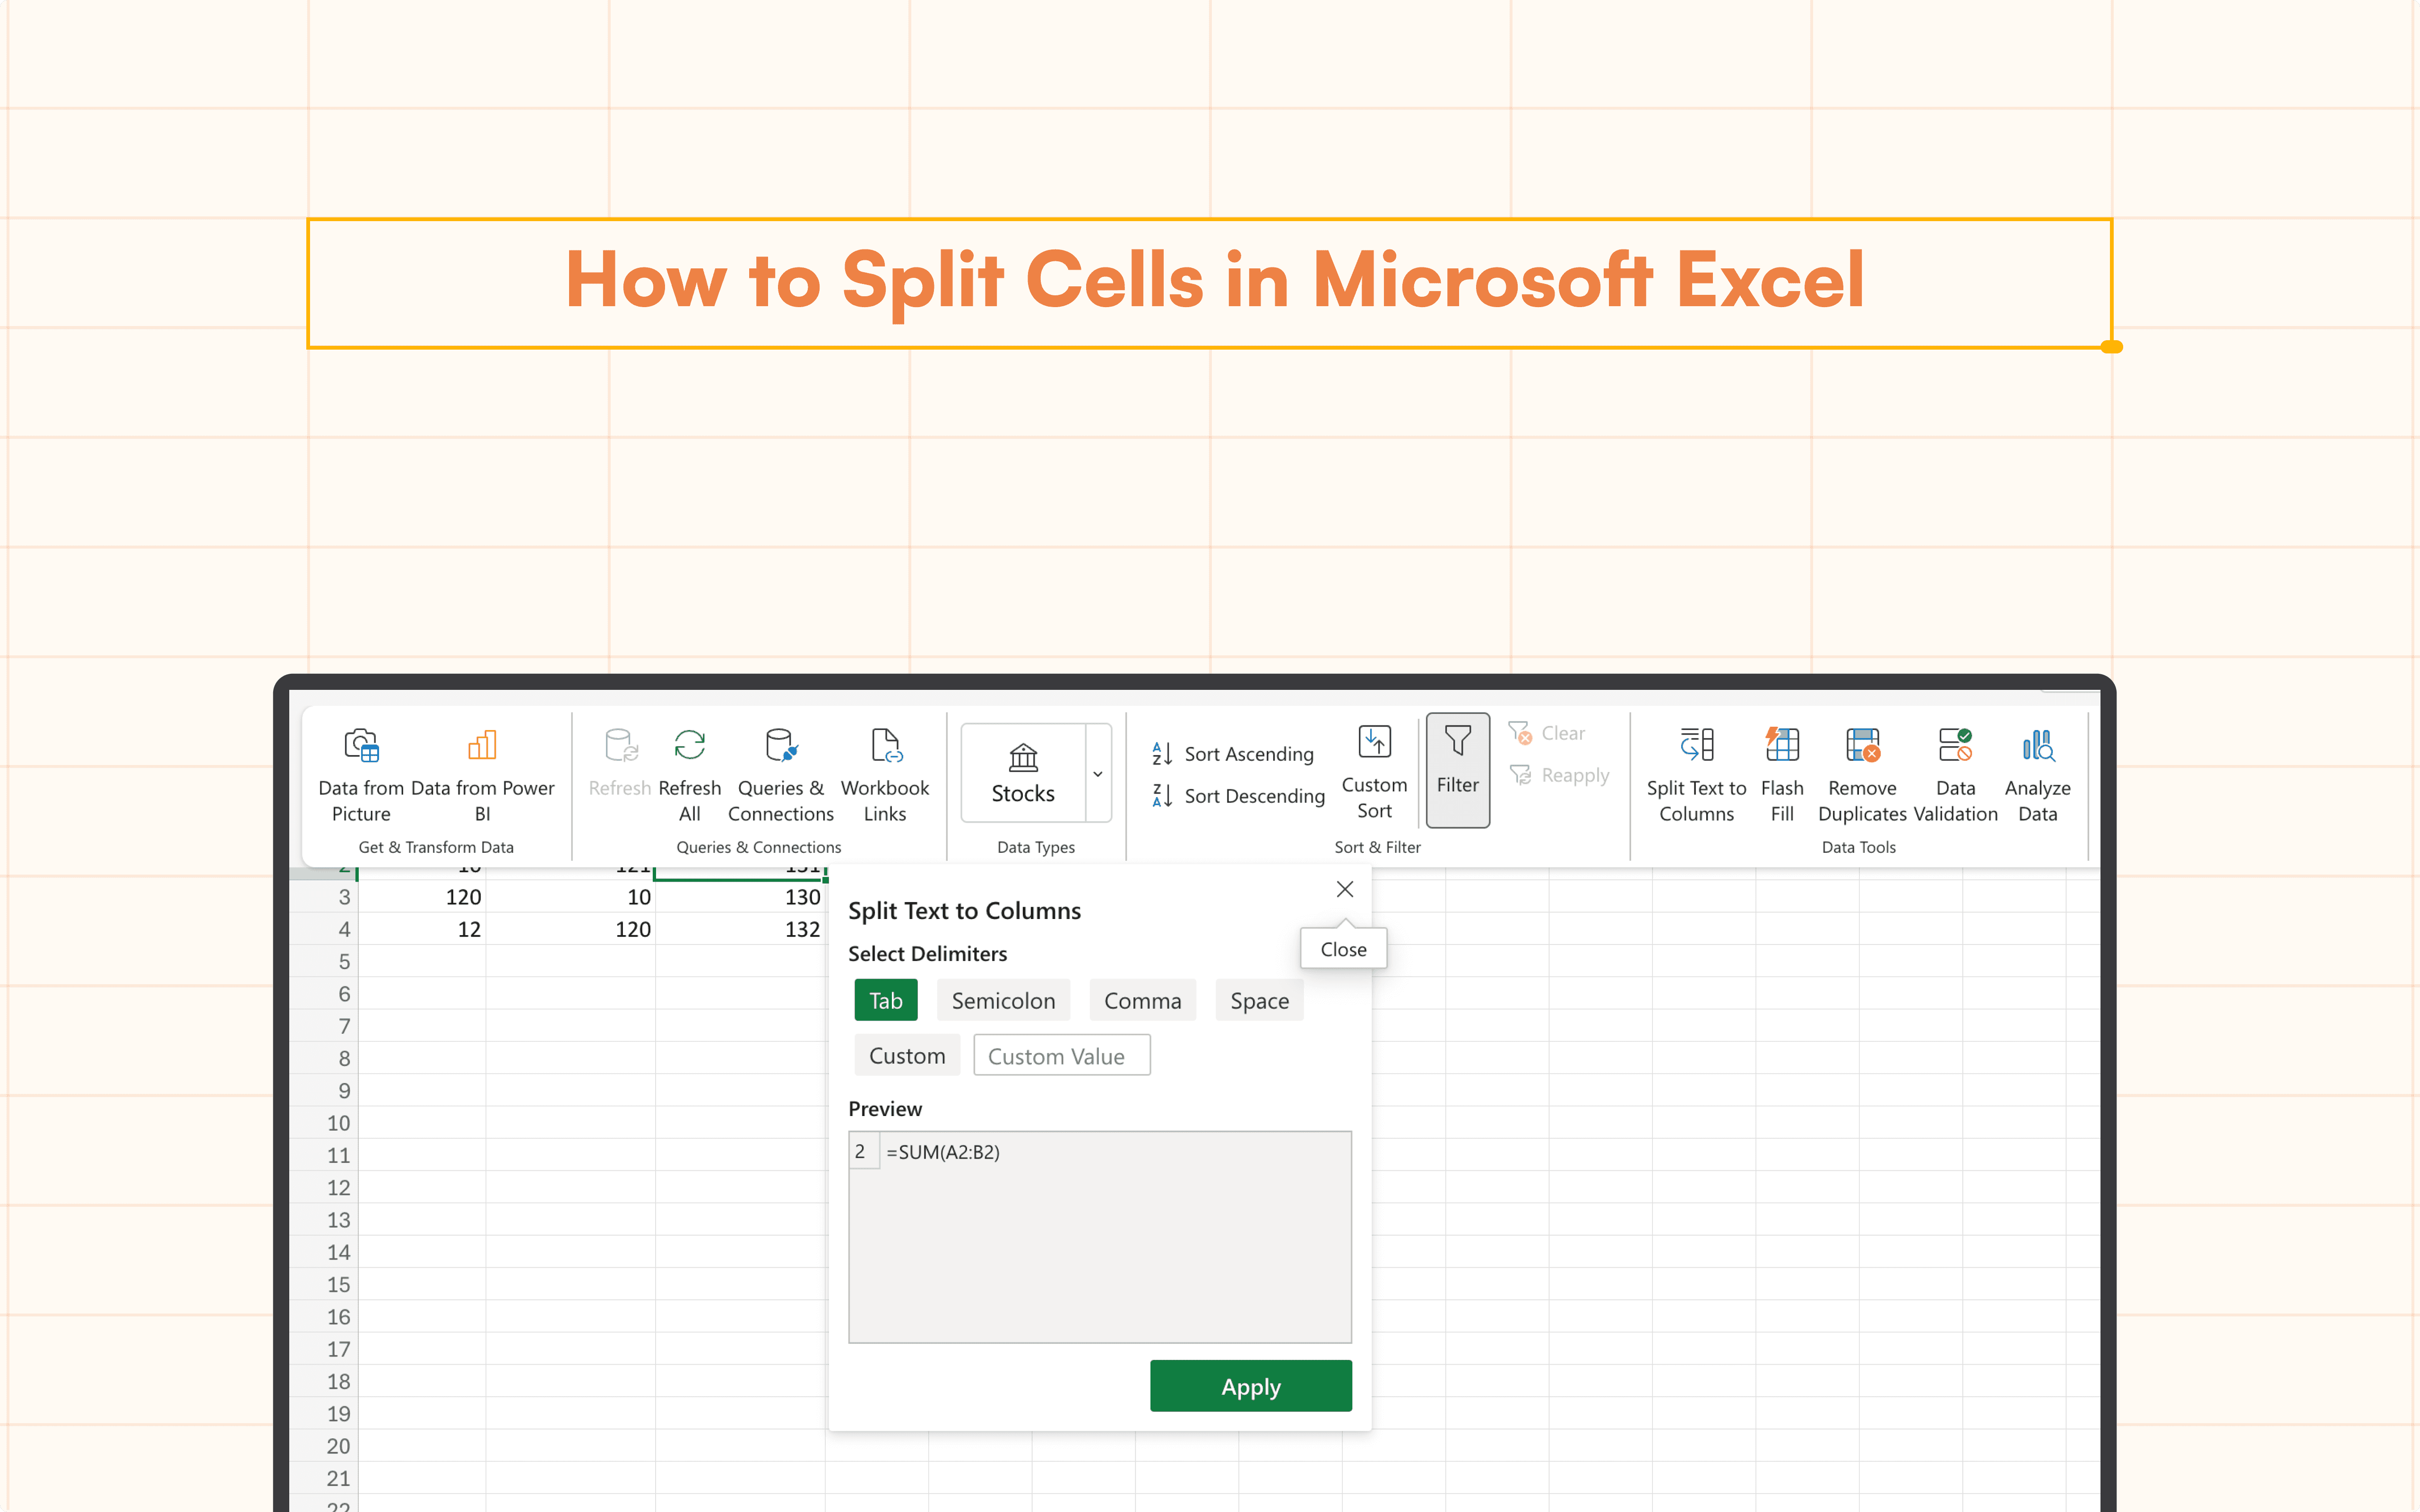Open Queries & Connections pane
2420x1512 pixels.
(780, 775)
